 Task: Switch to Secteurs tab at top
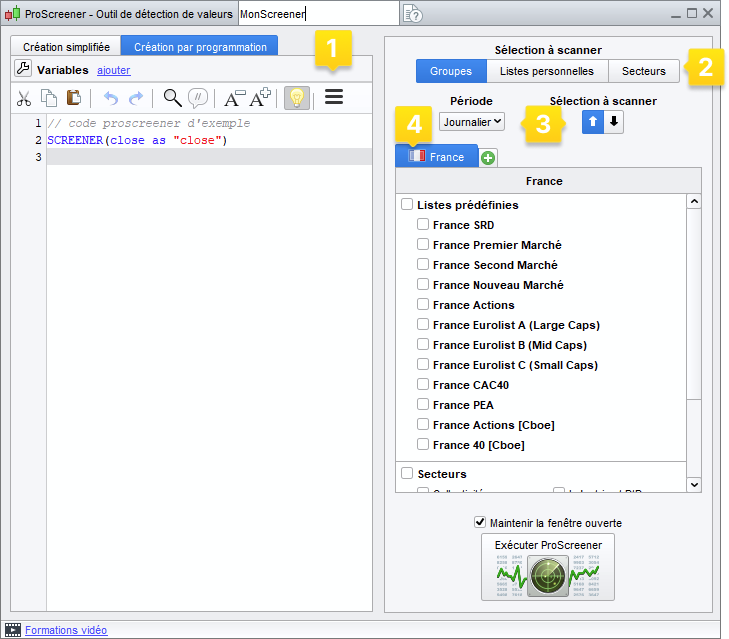643,71
